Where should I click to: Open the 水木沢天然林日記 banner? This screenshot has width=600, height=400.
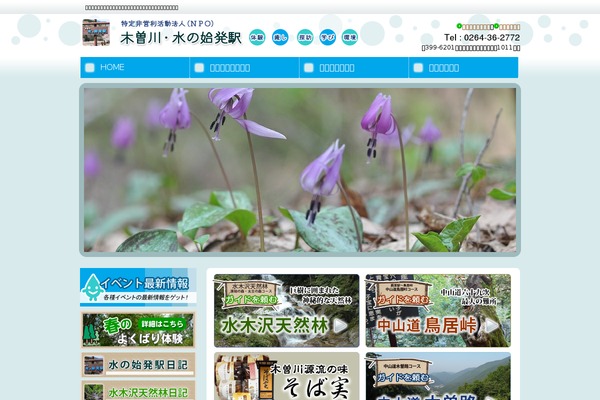point(138,390)
